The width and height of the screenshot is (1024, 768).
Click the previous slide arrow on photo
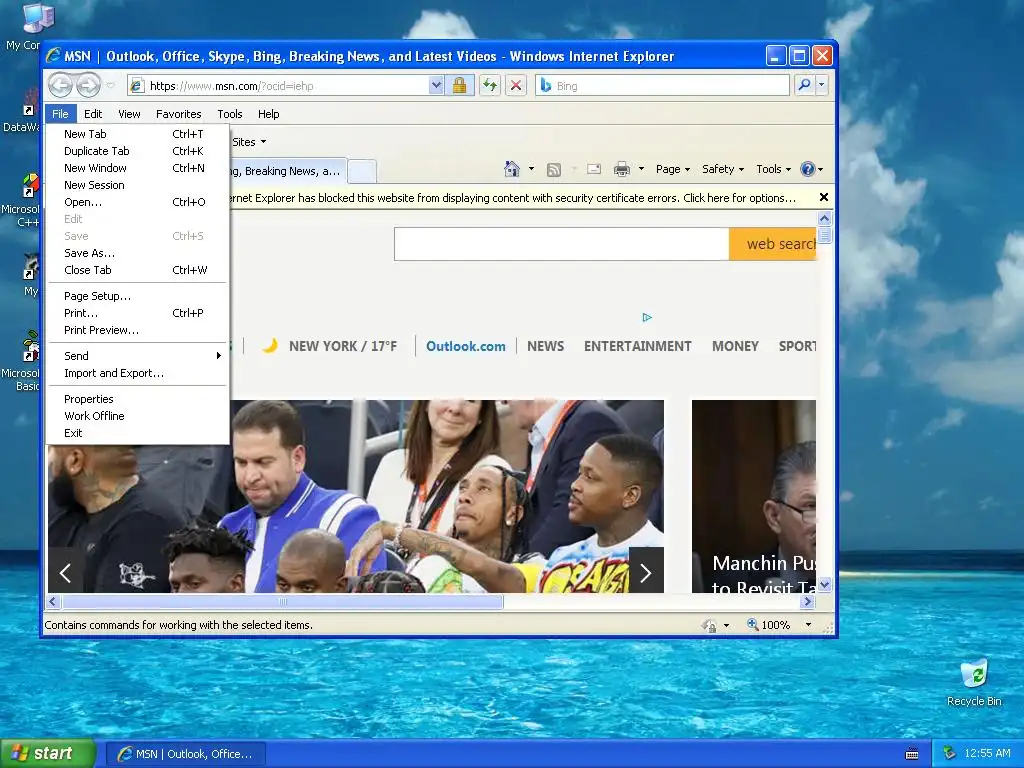65,573
